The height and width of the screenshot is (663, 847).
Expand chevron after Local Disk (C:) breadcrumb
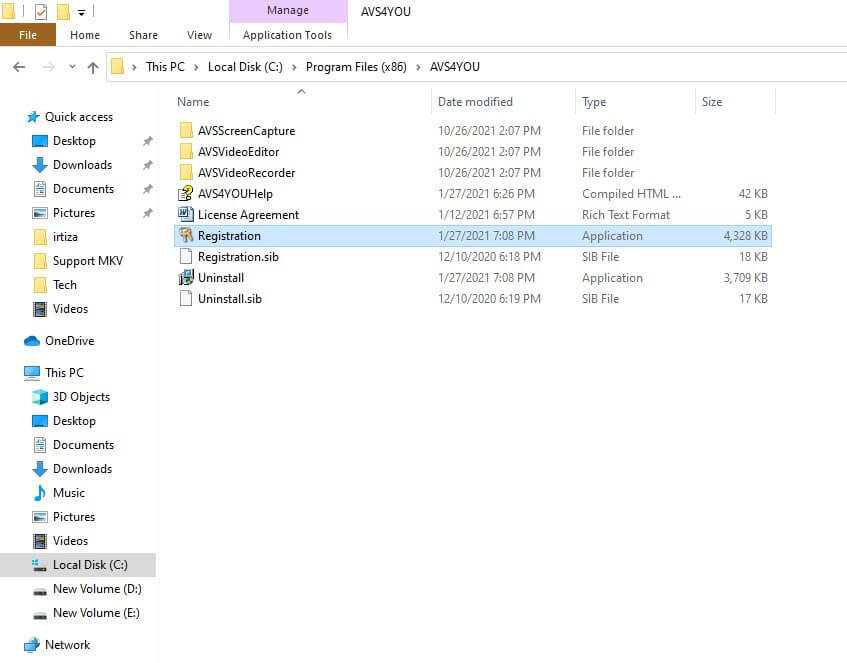click(294, 68)
